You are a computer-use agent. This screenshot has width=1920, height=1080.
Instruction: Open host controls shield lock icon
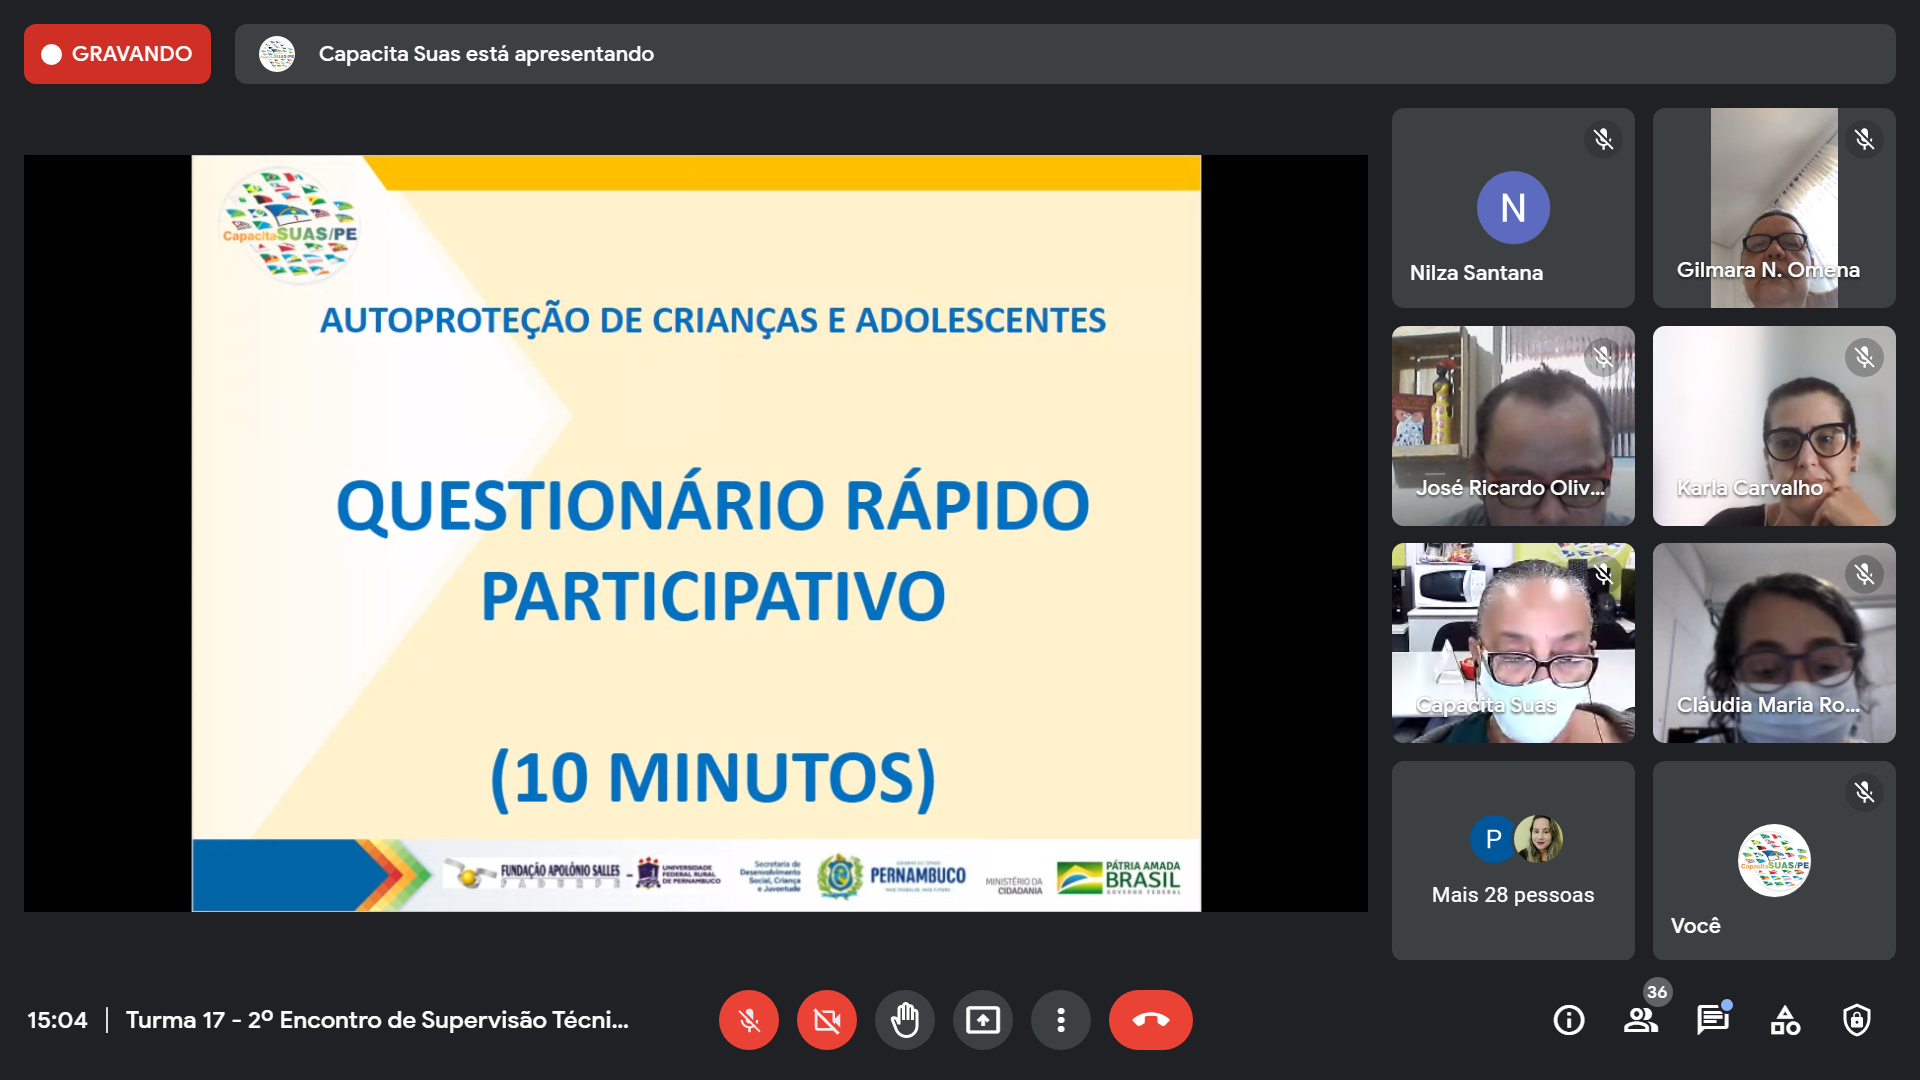click(x=1857, y=1020)
